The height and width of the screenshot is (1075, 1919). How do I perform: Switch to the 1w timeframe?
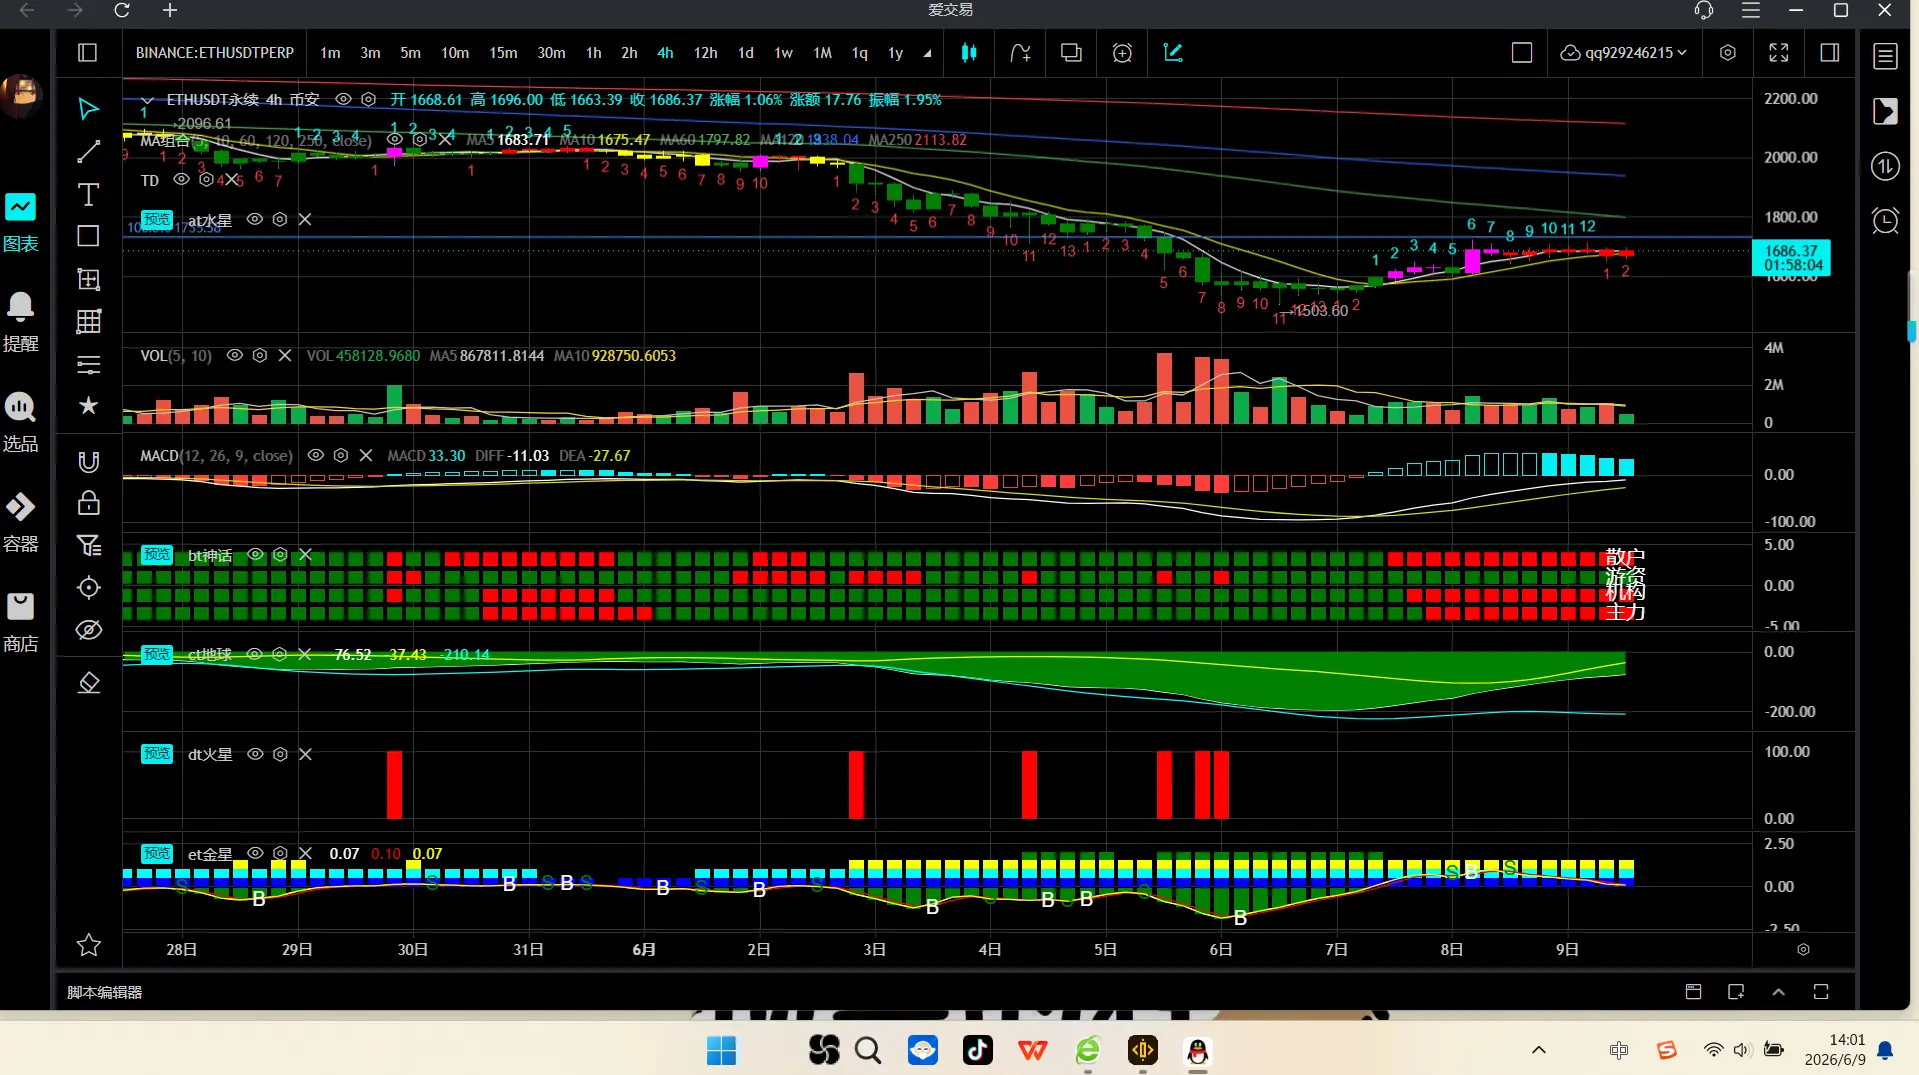click(783, 53)
